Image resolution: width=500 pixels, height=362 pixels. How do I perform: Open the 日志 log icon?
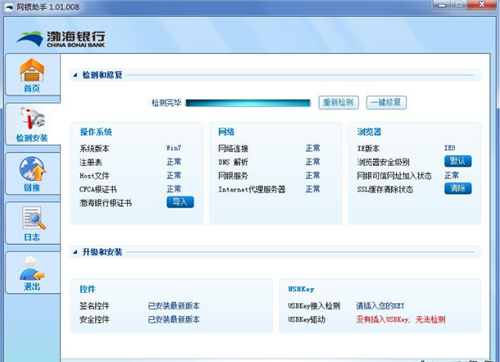point(32,223)
